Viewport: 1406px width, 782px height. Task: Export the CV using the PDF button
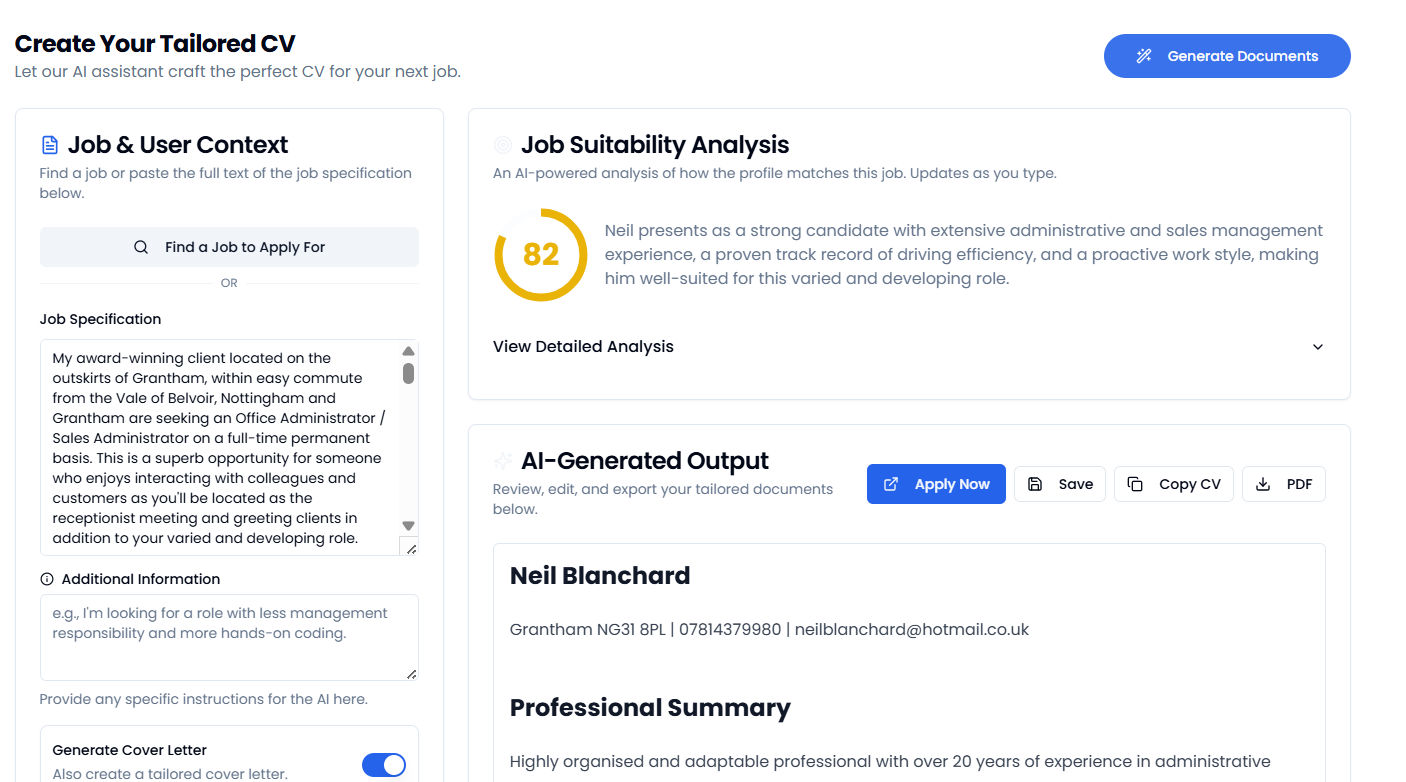[x=1283, y=483]
